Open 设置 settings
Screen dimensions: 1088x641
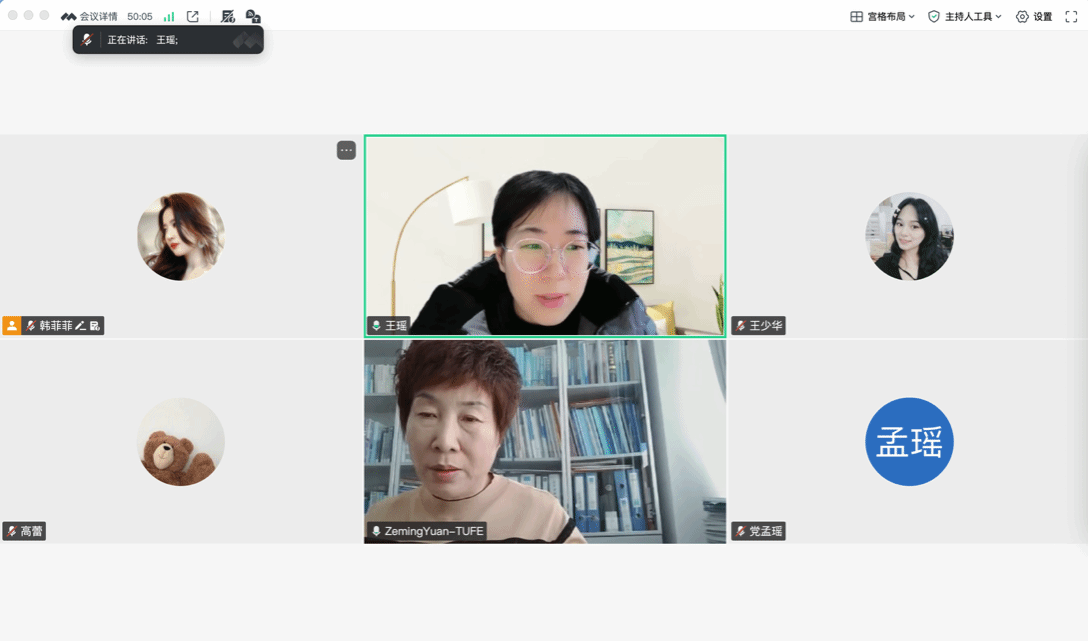1034,17
